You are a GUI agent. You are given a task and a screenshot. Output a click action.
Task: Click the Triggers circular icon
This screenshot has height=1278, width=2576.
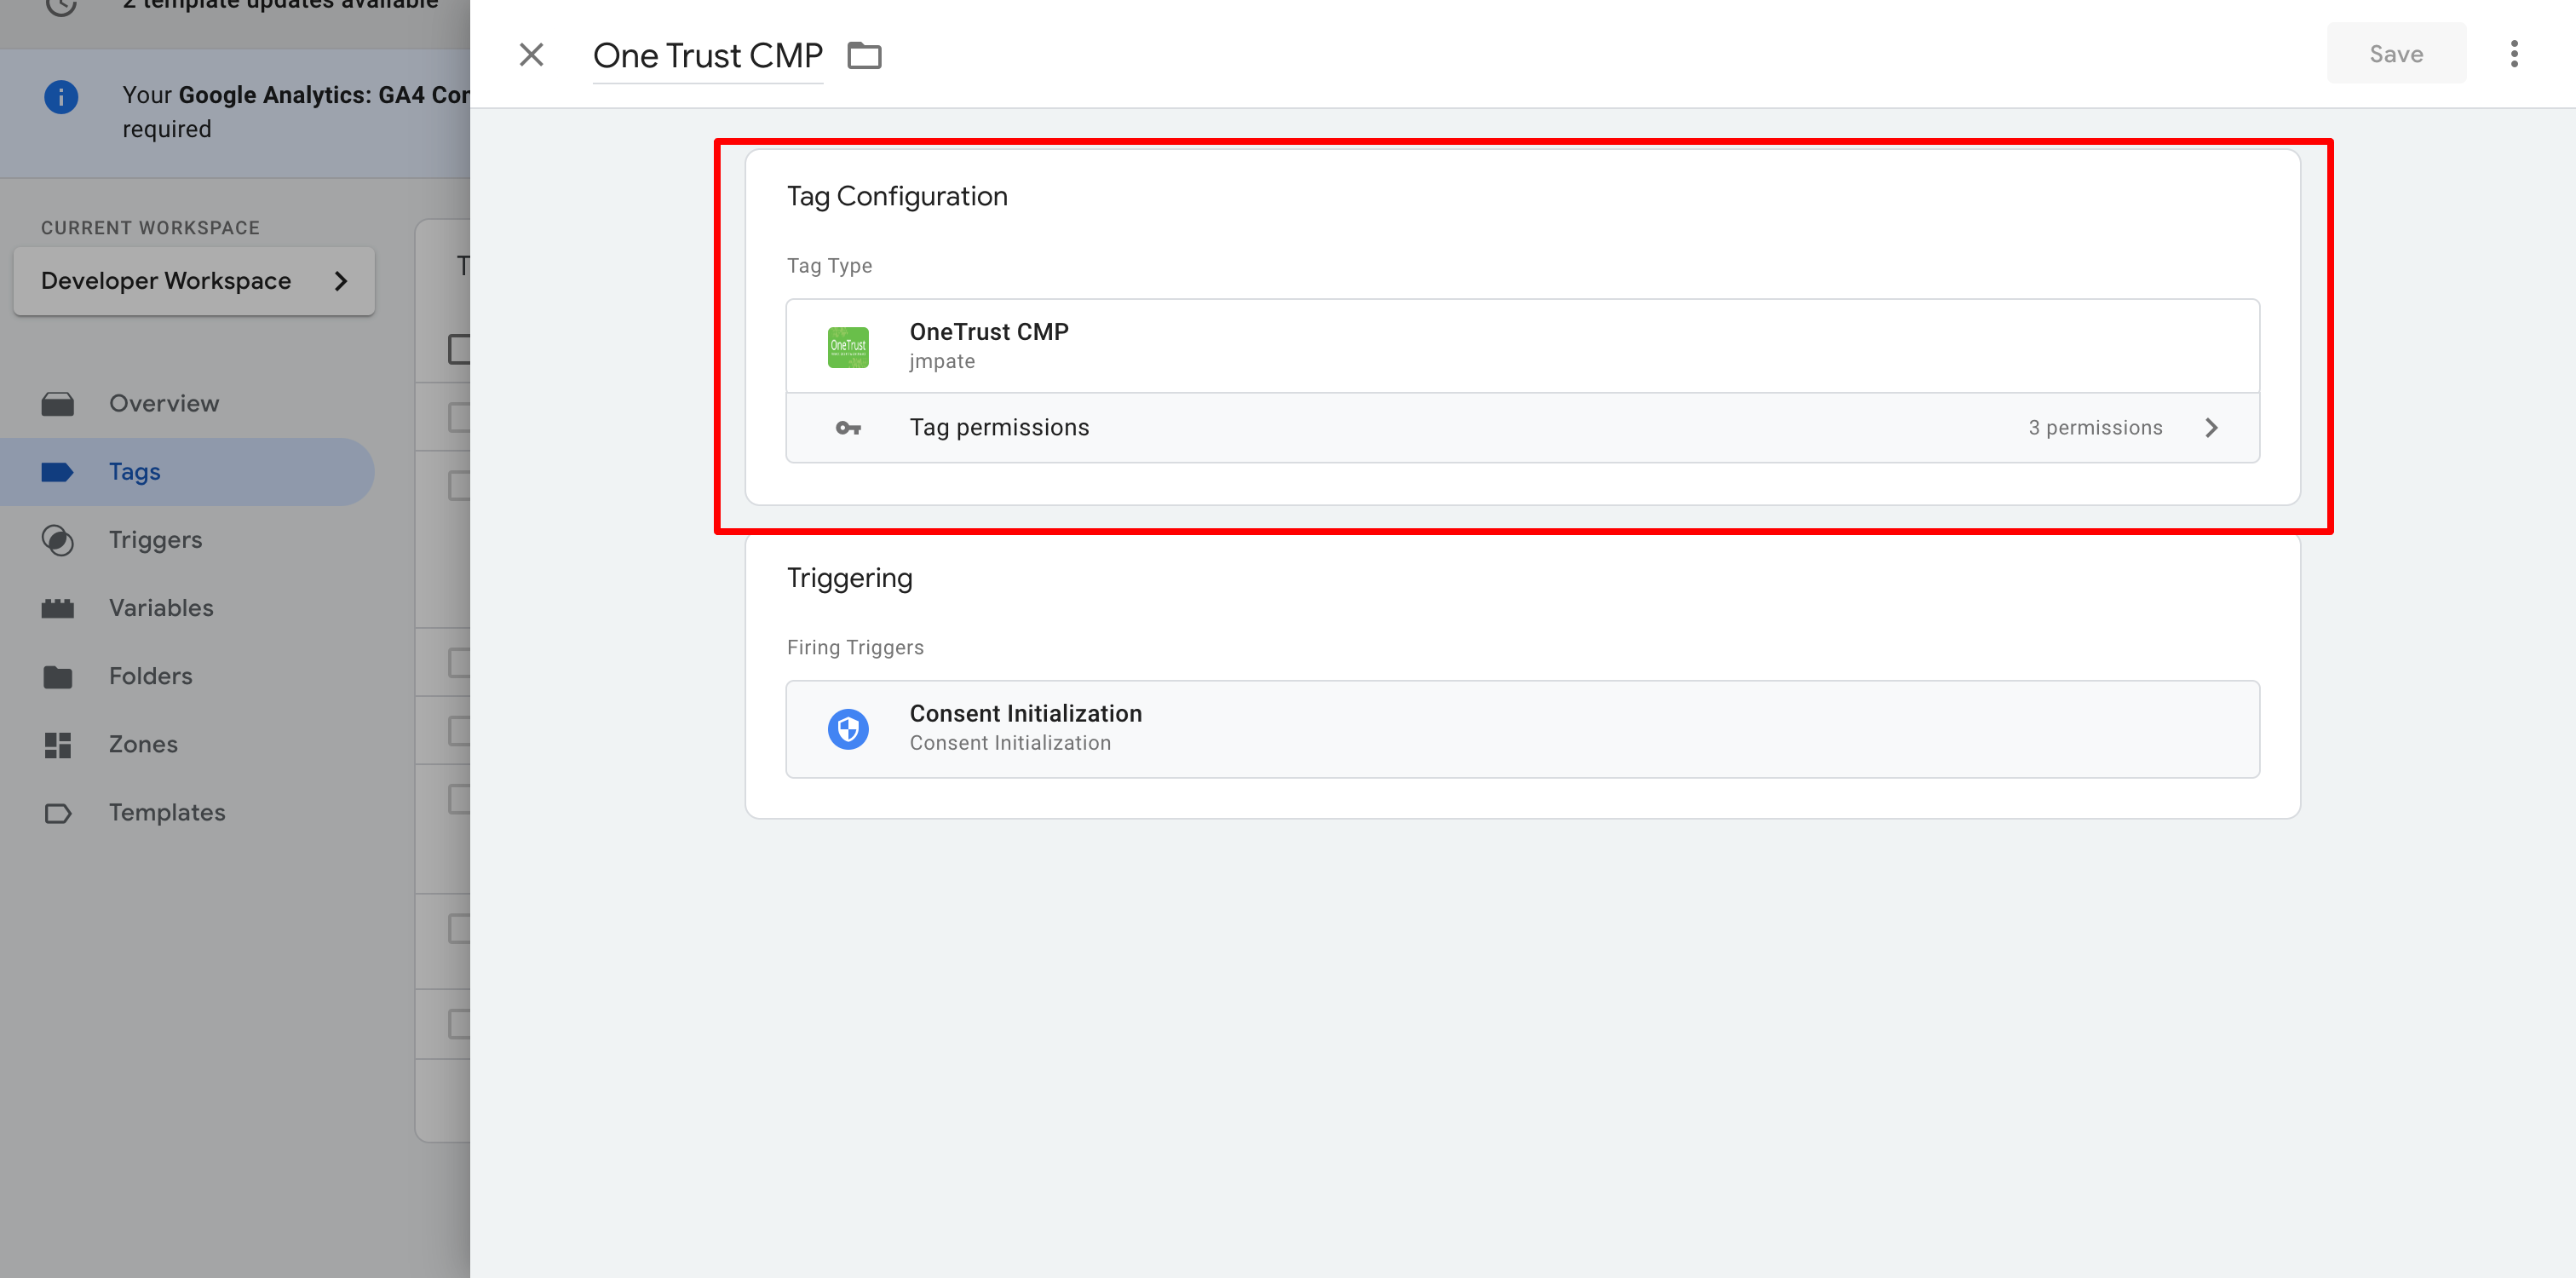click(58, 540)
